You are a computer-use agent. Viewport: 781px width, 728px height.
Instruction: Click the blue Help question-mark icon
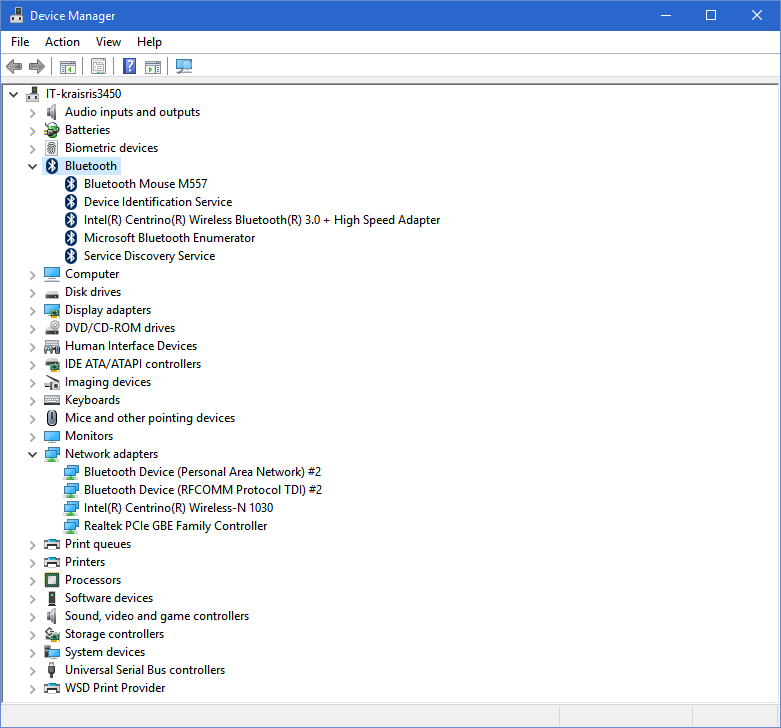pos(130,66)
